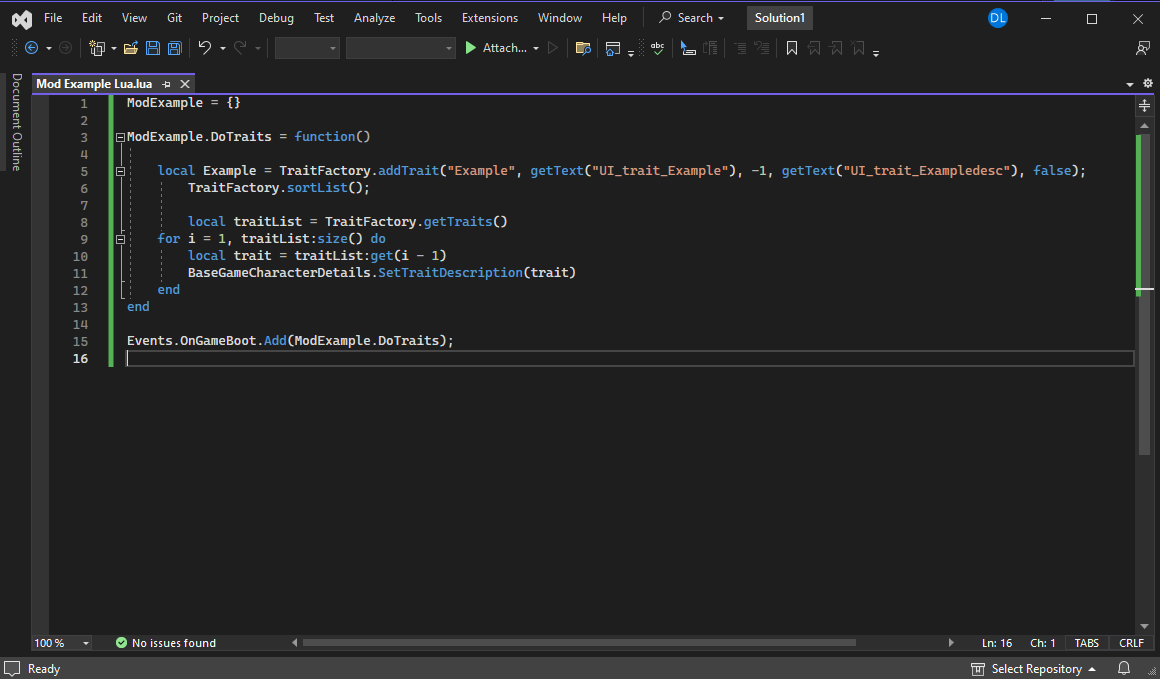Click the Find in Files icon

pyautogui.click(x=583, y=48)
